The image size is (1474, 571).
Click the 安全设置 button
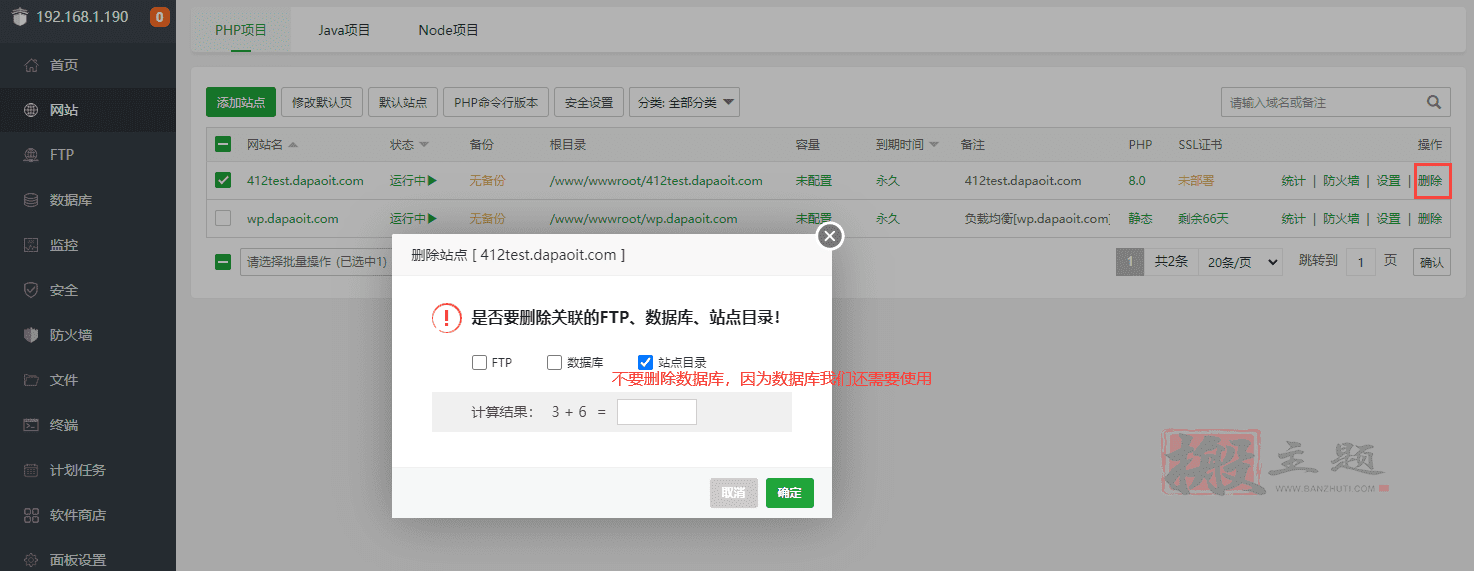[x=589, y=102]
